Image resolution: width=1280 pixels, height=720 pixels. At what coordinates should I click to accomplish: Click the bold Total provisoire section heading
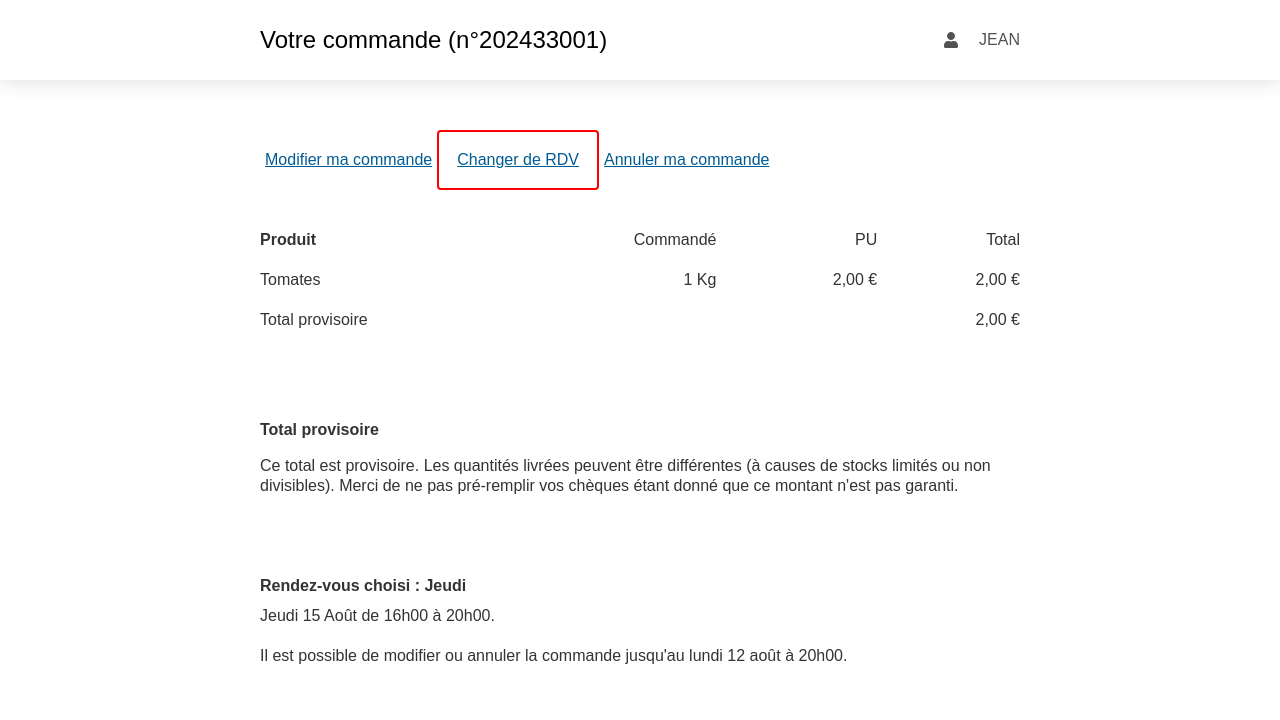[319, 430]
